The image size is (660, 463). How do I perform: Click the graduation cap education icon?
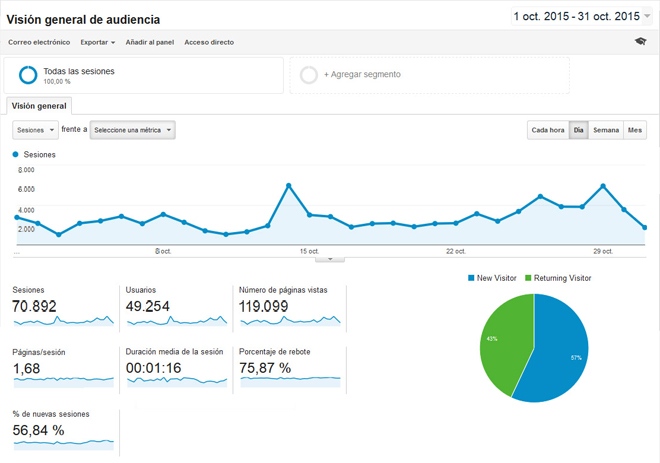(x=640, y=42)
